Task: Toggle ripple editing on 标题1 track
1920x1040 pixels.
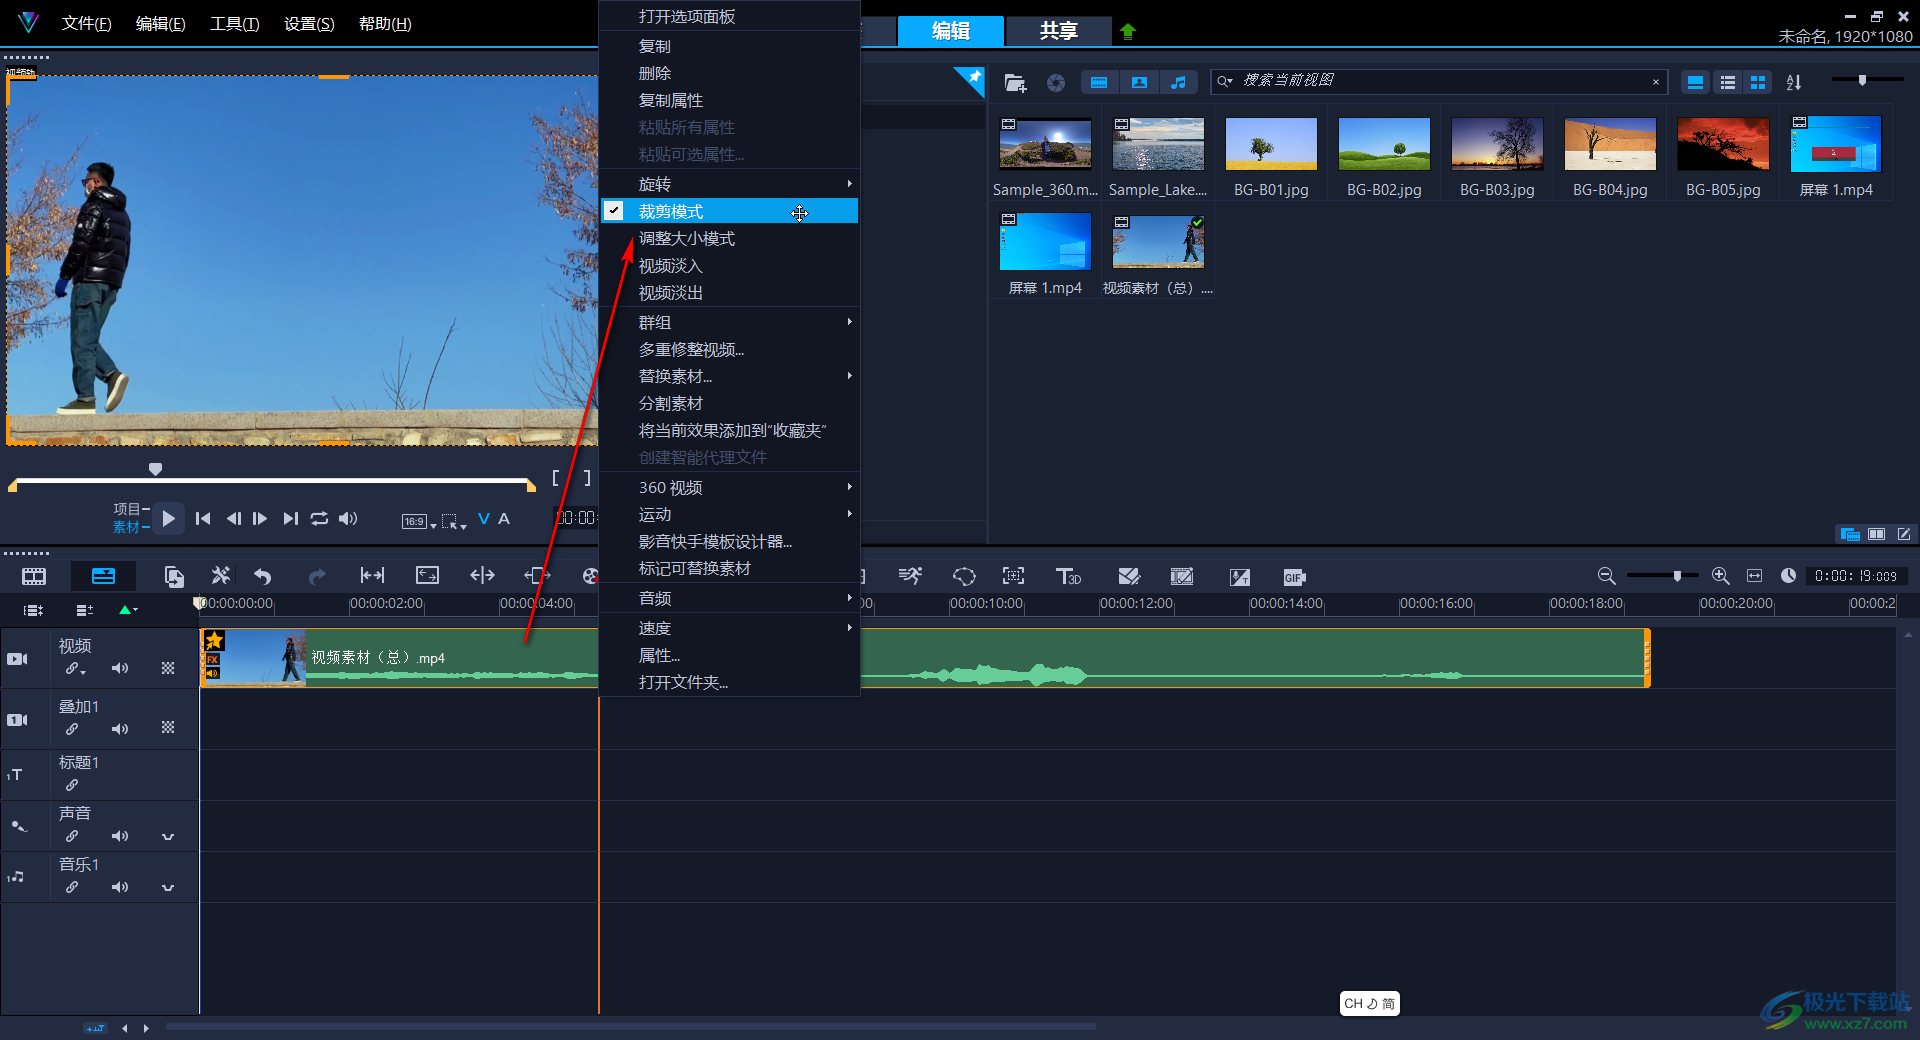Action: (72, 785)
